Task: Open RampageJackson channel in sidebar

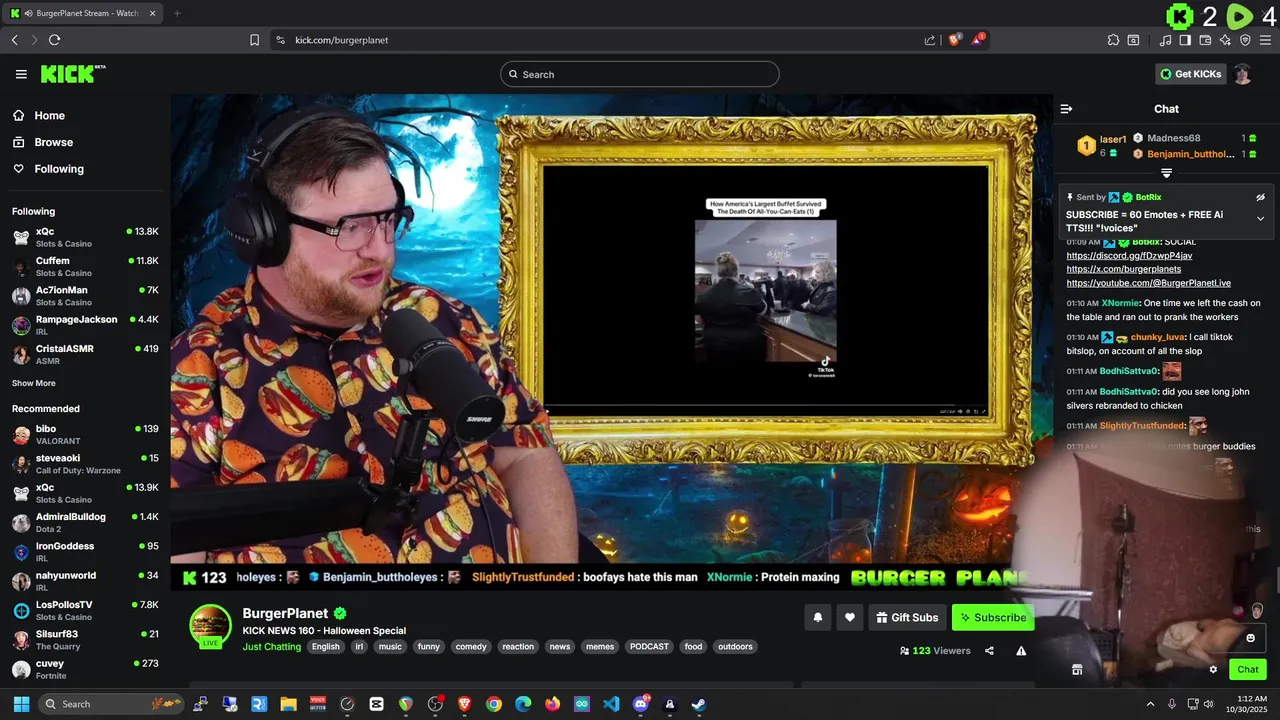Action: click(85, 325)
